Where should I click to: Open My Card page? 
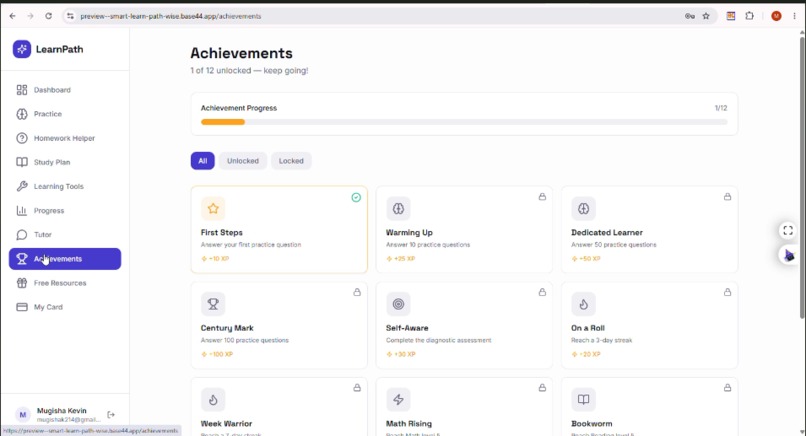click(65, 307)
